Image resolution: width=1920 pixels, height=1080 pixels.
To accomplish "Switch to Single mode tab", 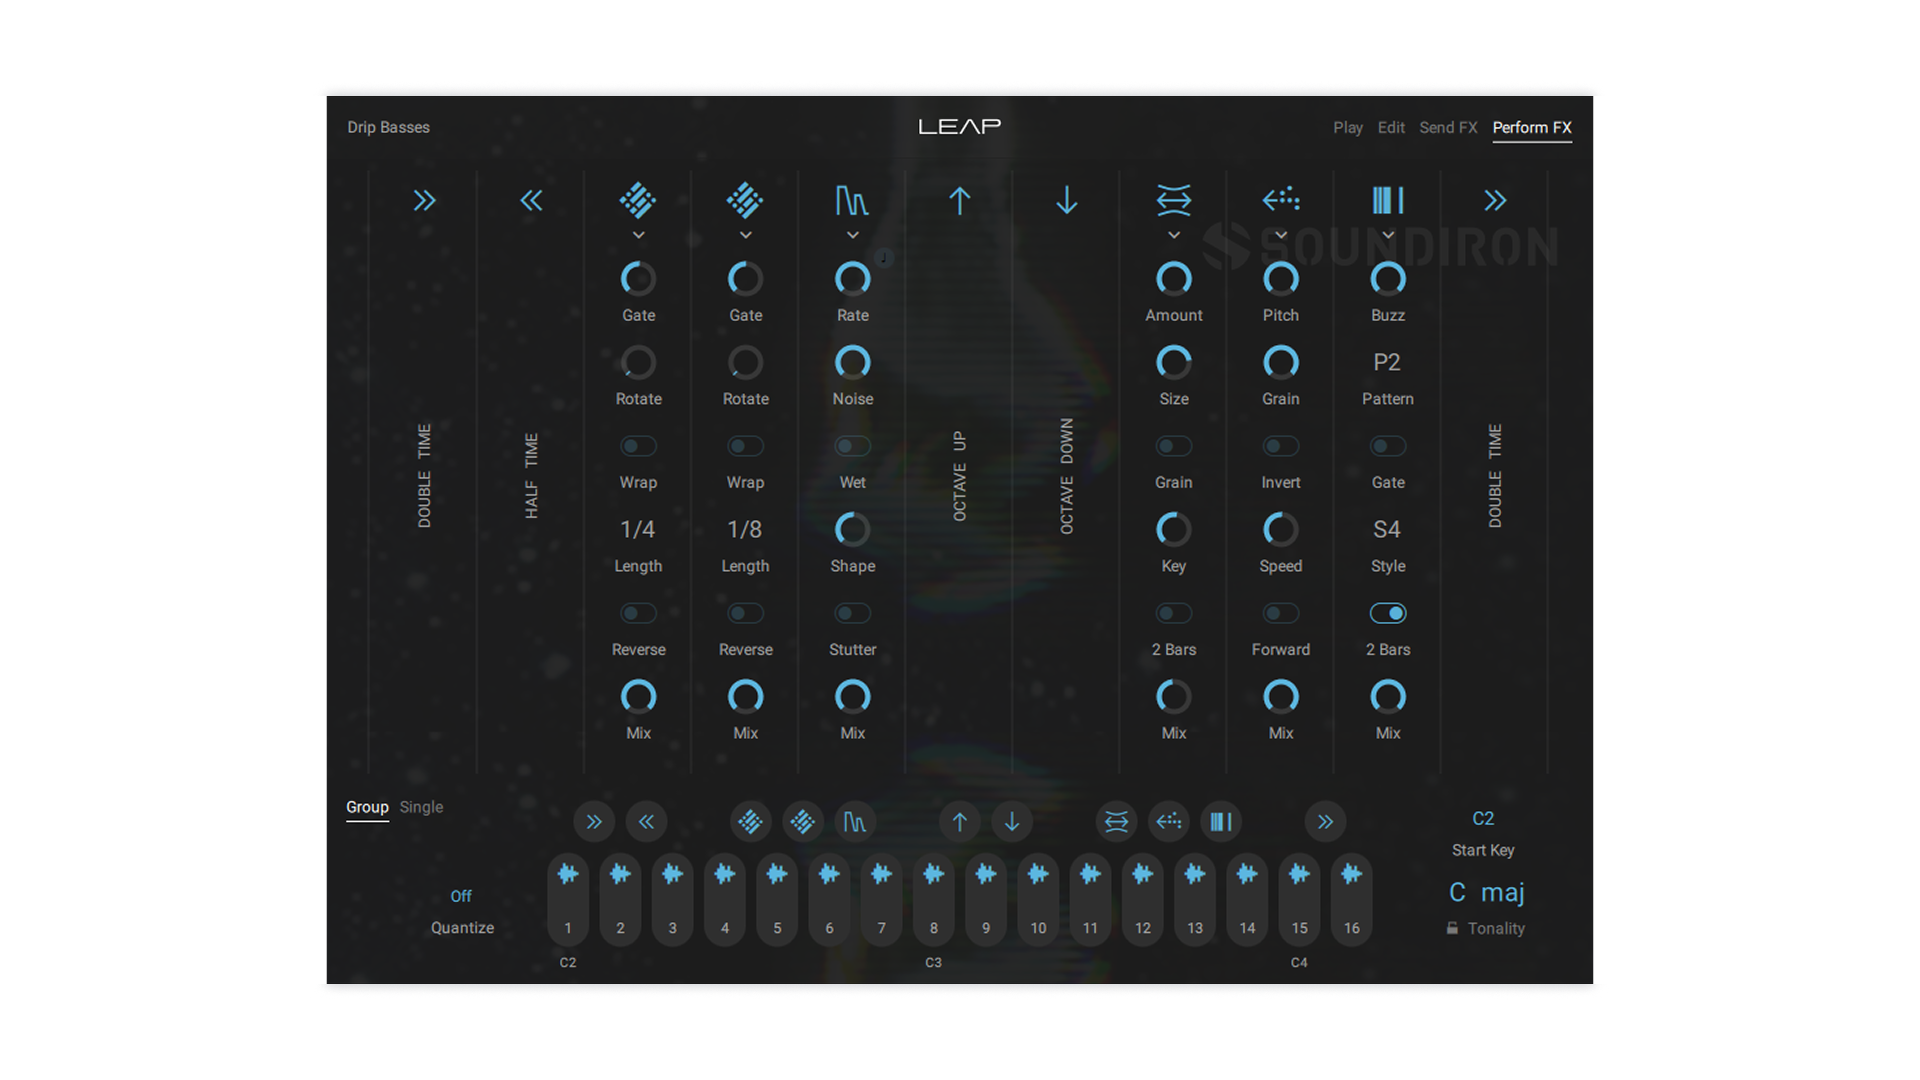I will point(421,807).
